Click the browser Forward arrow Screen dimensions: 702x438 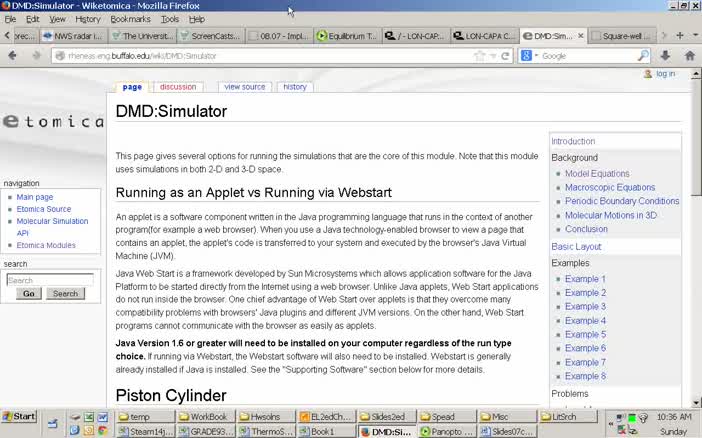point(37,56)
